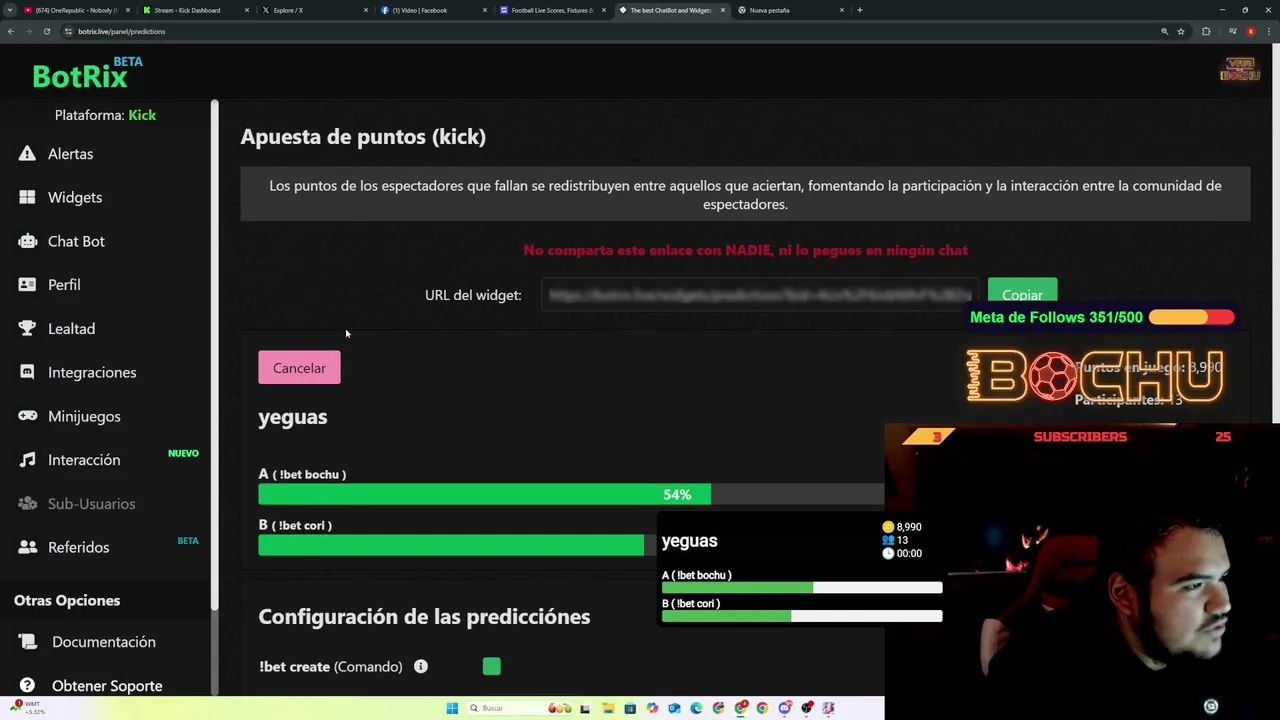1280x720 pixels.
Task: Click the Cancelar button
Action: 299,368
